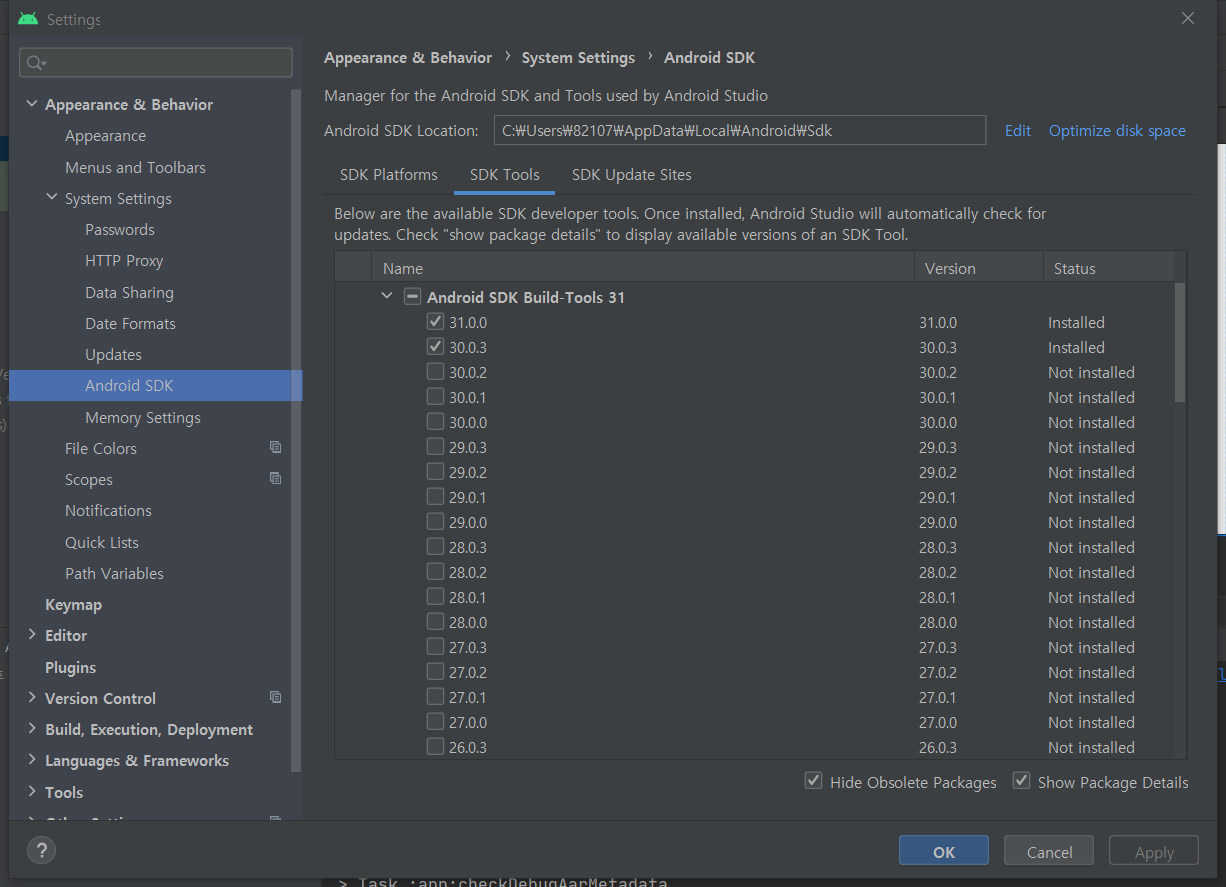Image resolution: width=1226 pixels, height=887 pixels.
Task: Click the SDK tools table vertical scrollbar
Action: (x=1180, y=342)
